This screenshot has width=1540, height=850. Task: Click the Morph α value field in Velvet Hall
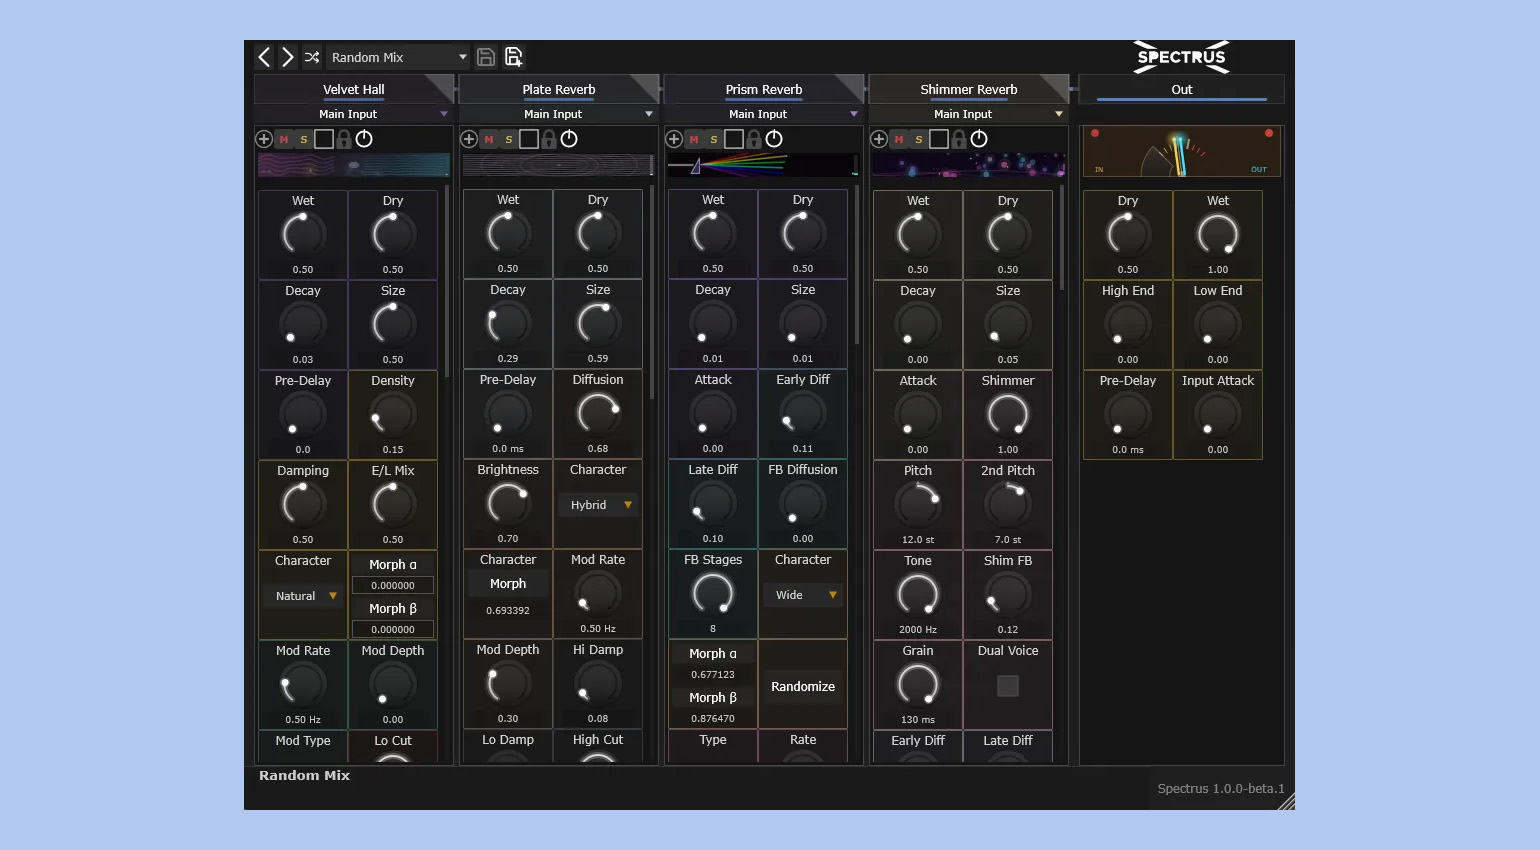[393, 586]
